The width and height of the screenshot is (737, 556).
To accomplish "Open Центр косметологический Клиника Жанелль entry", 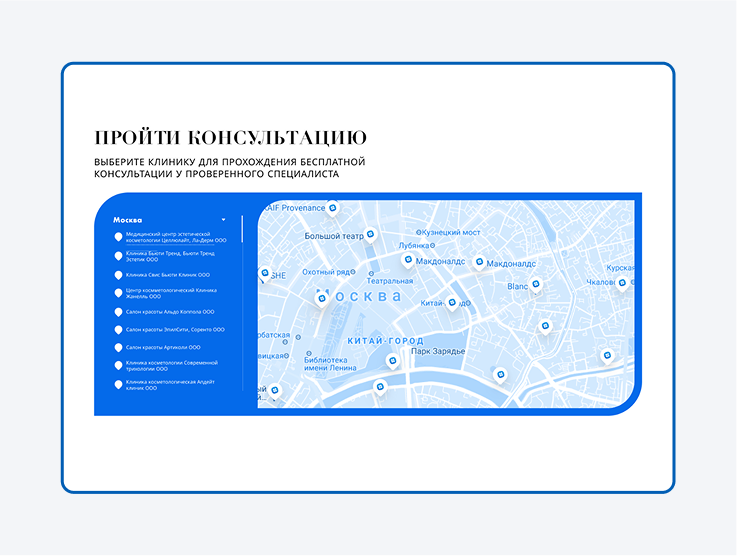I will (169, 292).
